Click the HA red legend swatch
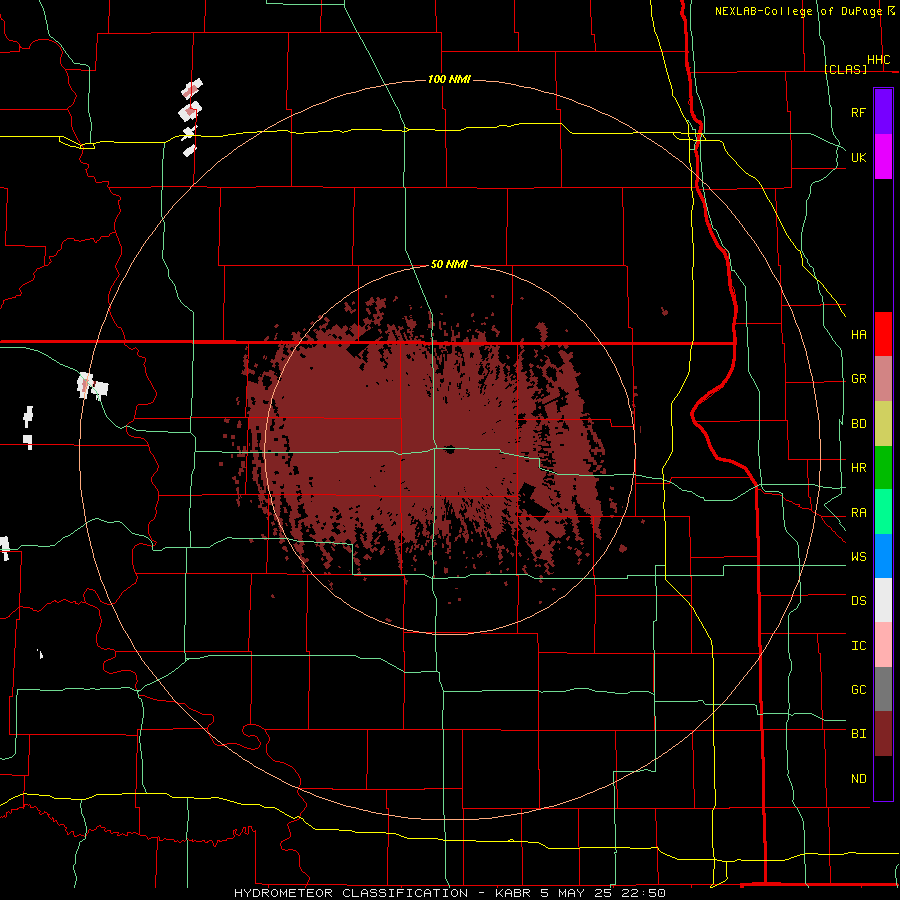 click(883, 334)
